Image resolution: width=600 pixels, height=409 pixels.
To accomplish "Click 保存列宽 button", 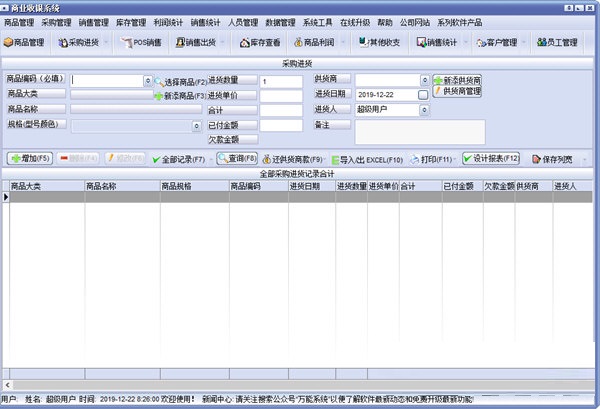I will (x=553, y=160).
